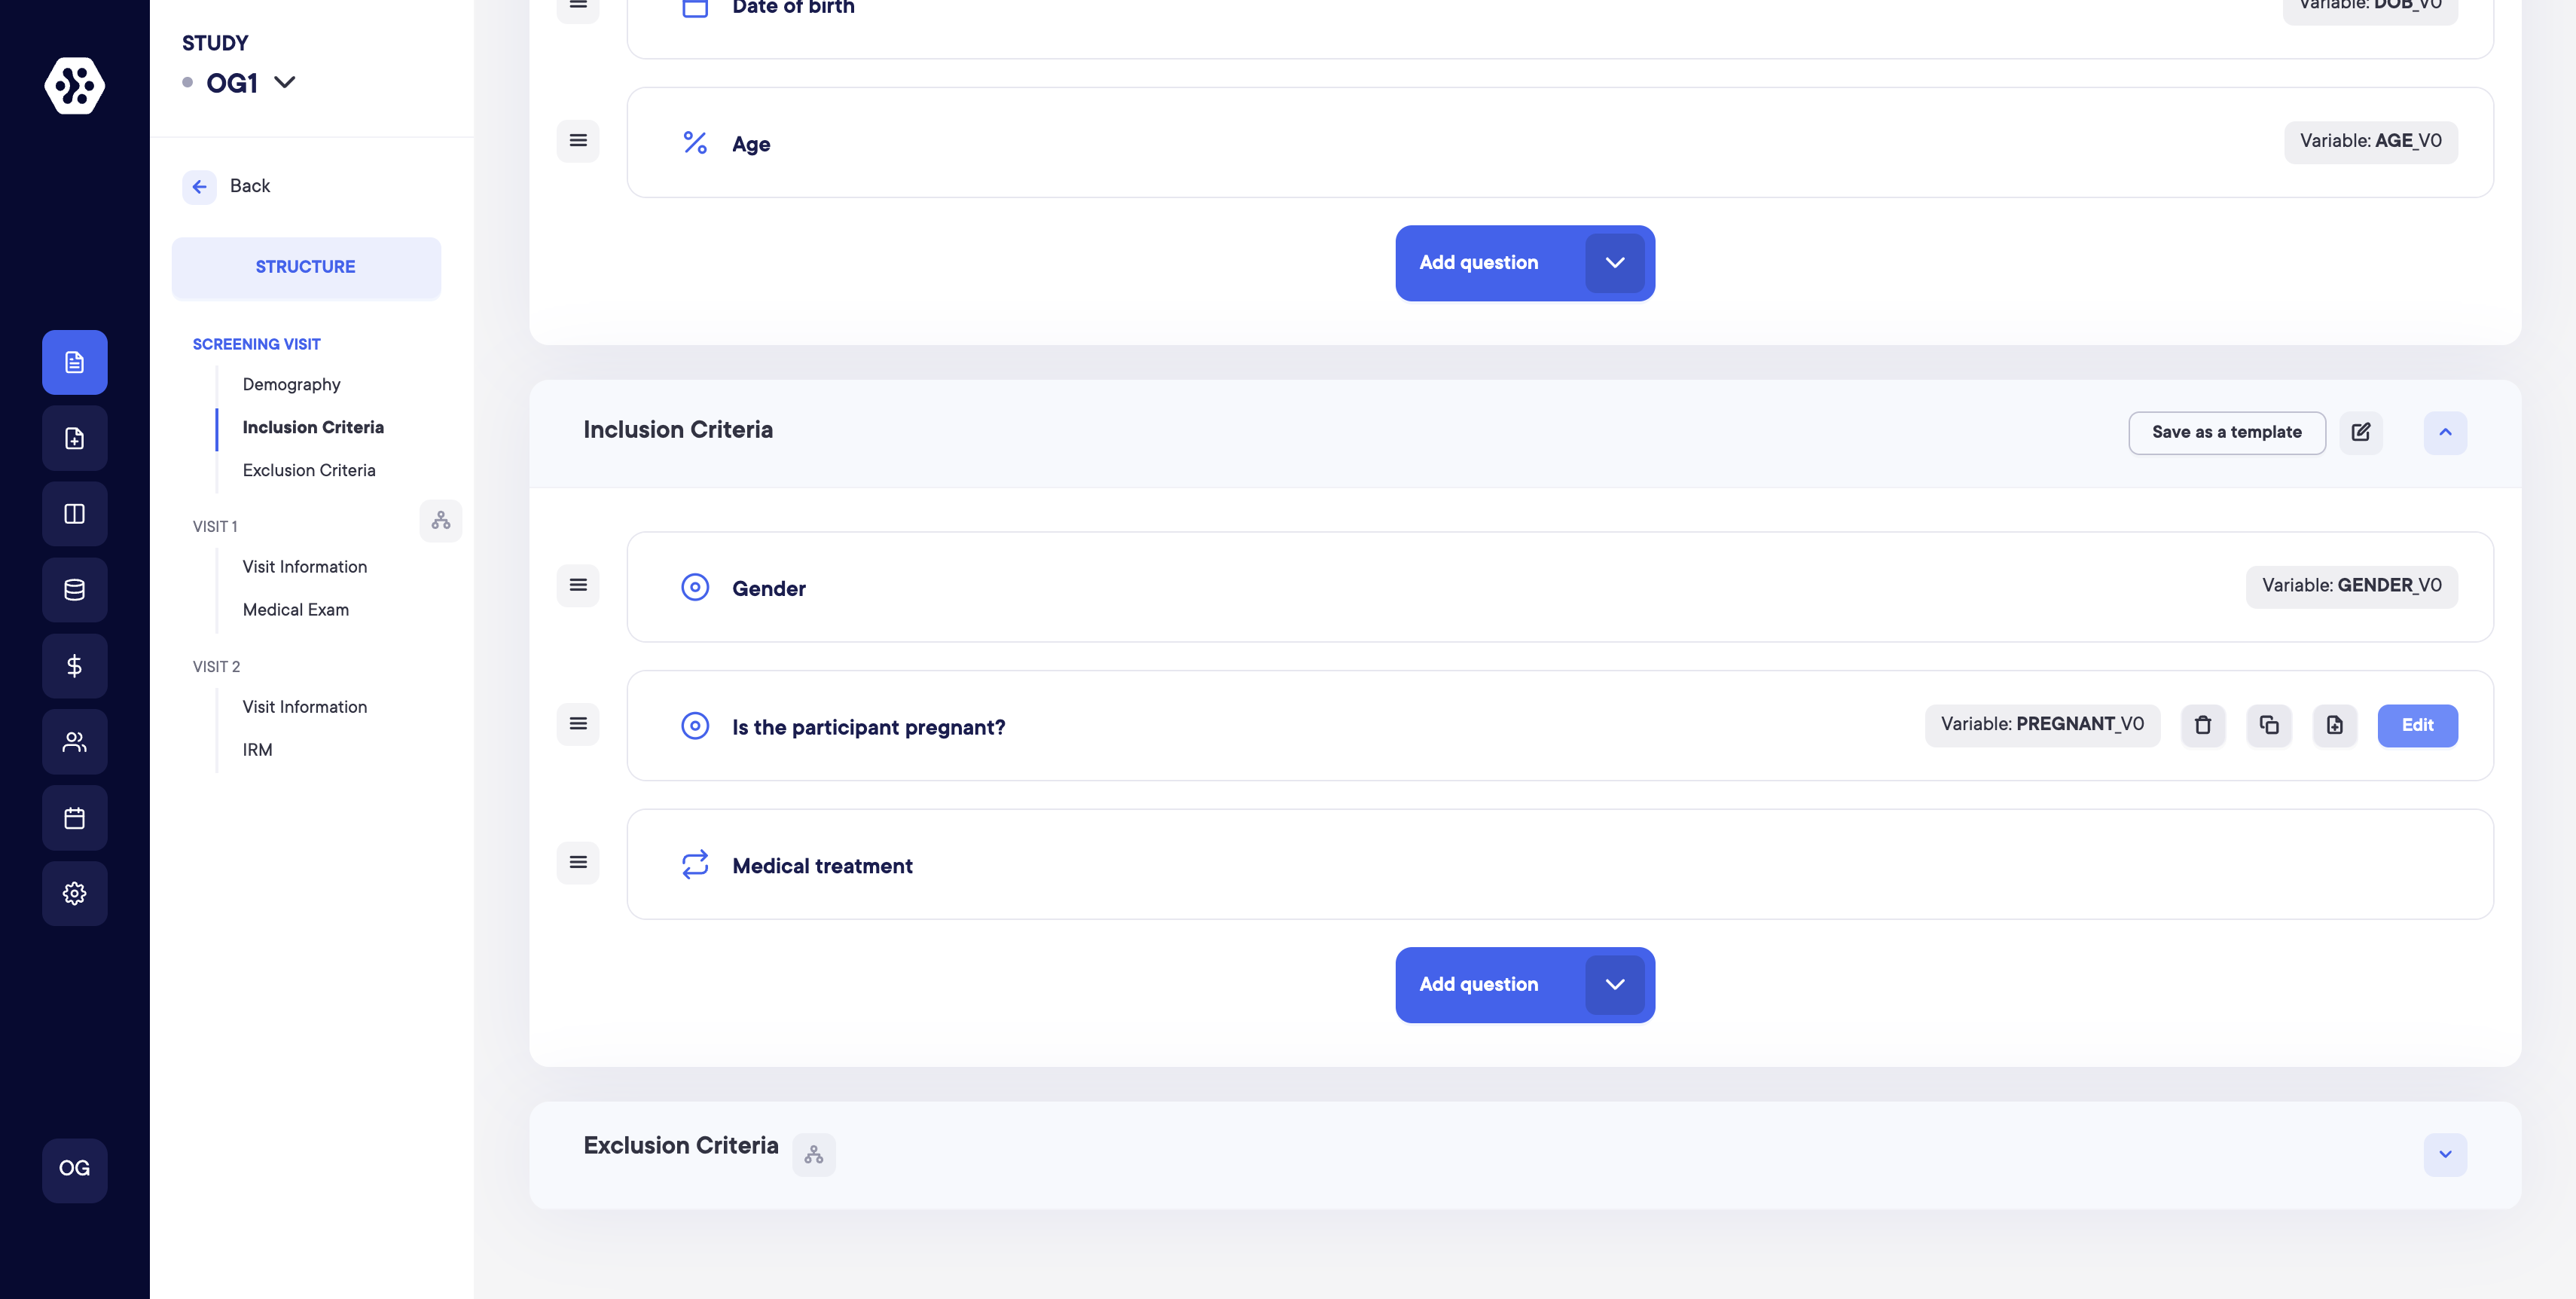Delete the pregnant question with trash icon

[x=2203, y=726]
